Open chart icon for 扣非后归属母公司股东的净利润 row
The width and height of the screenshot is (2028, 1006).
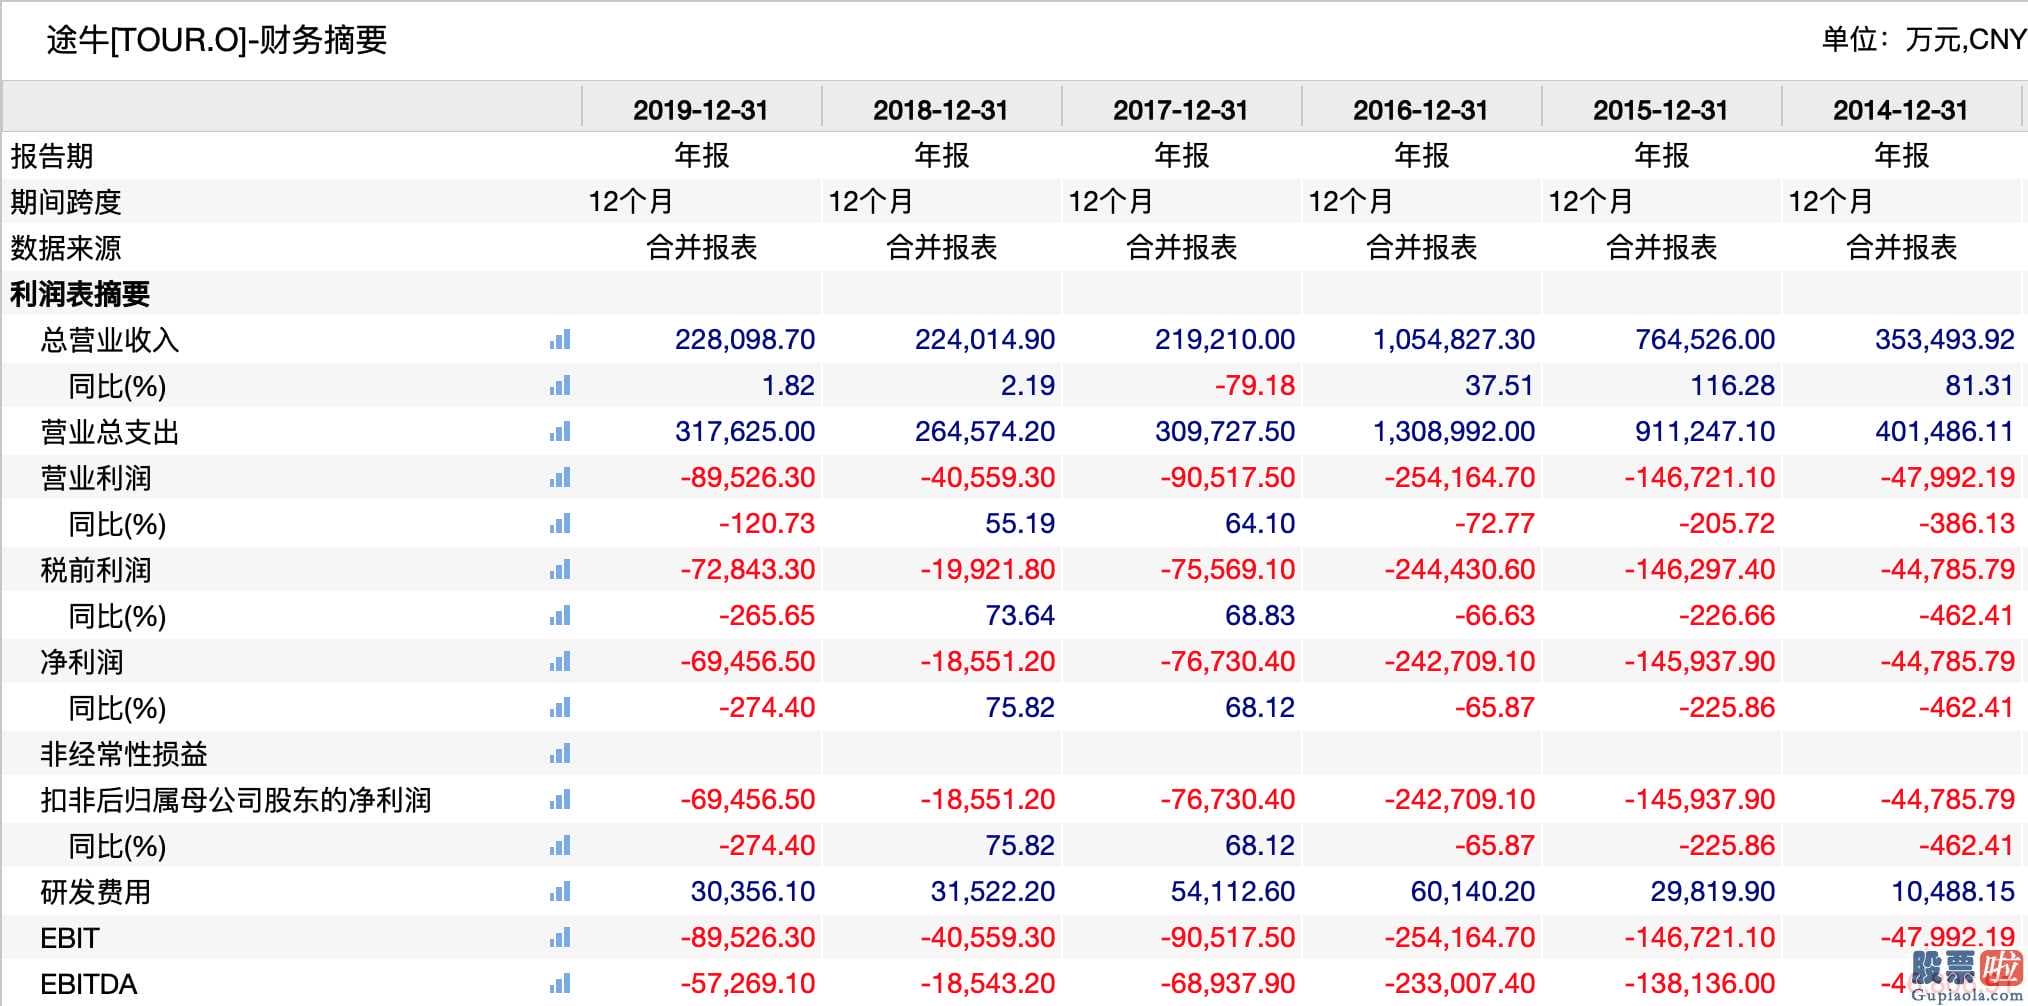(560, 800)
